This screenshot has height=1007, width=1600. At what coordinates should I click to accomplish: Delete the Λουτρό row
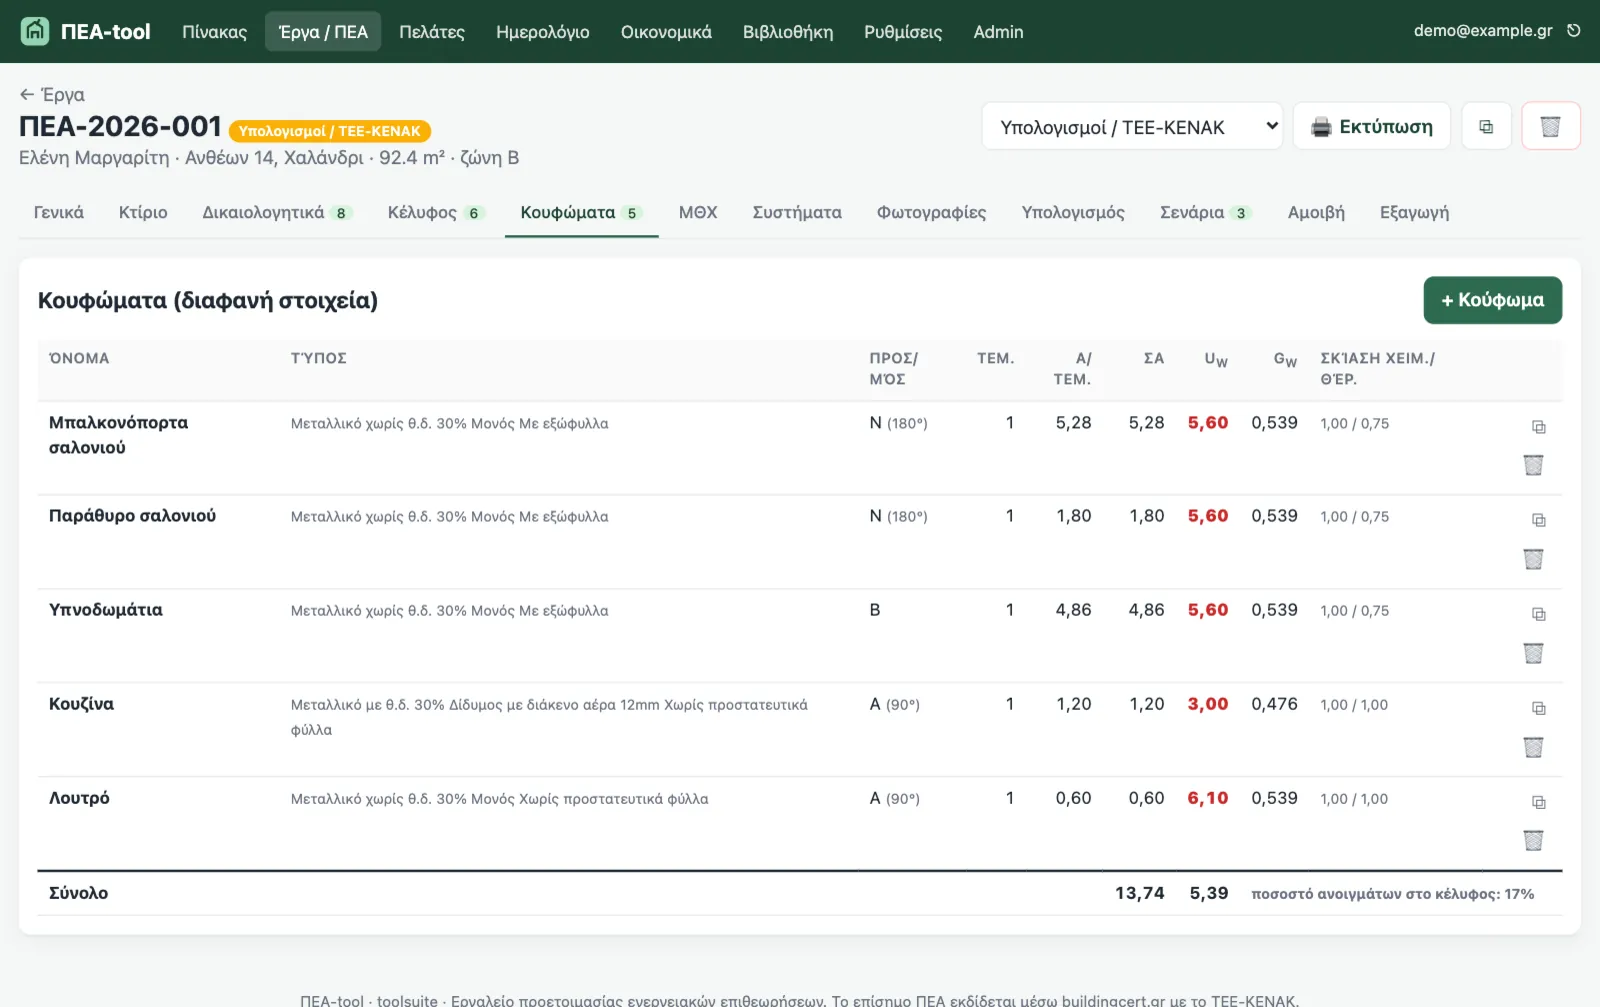click(1533, 840)
